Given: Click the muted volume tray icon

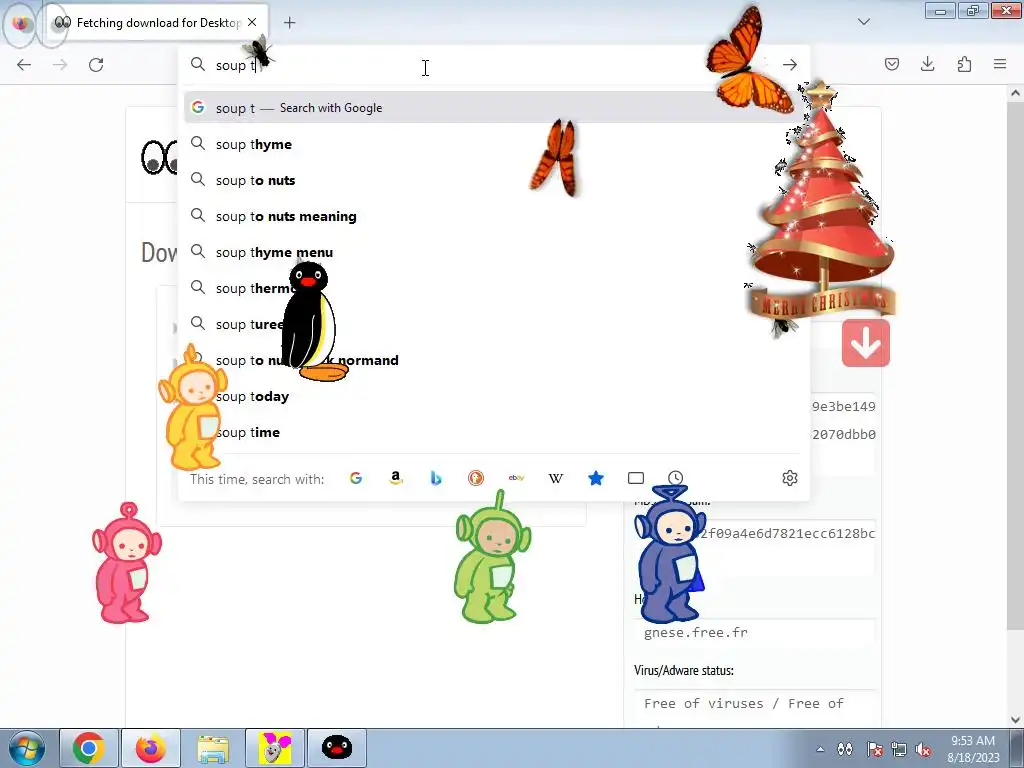Looking at the screenshot, I should point(923,750).
